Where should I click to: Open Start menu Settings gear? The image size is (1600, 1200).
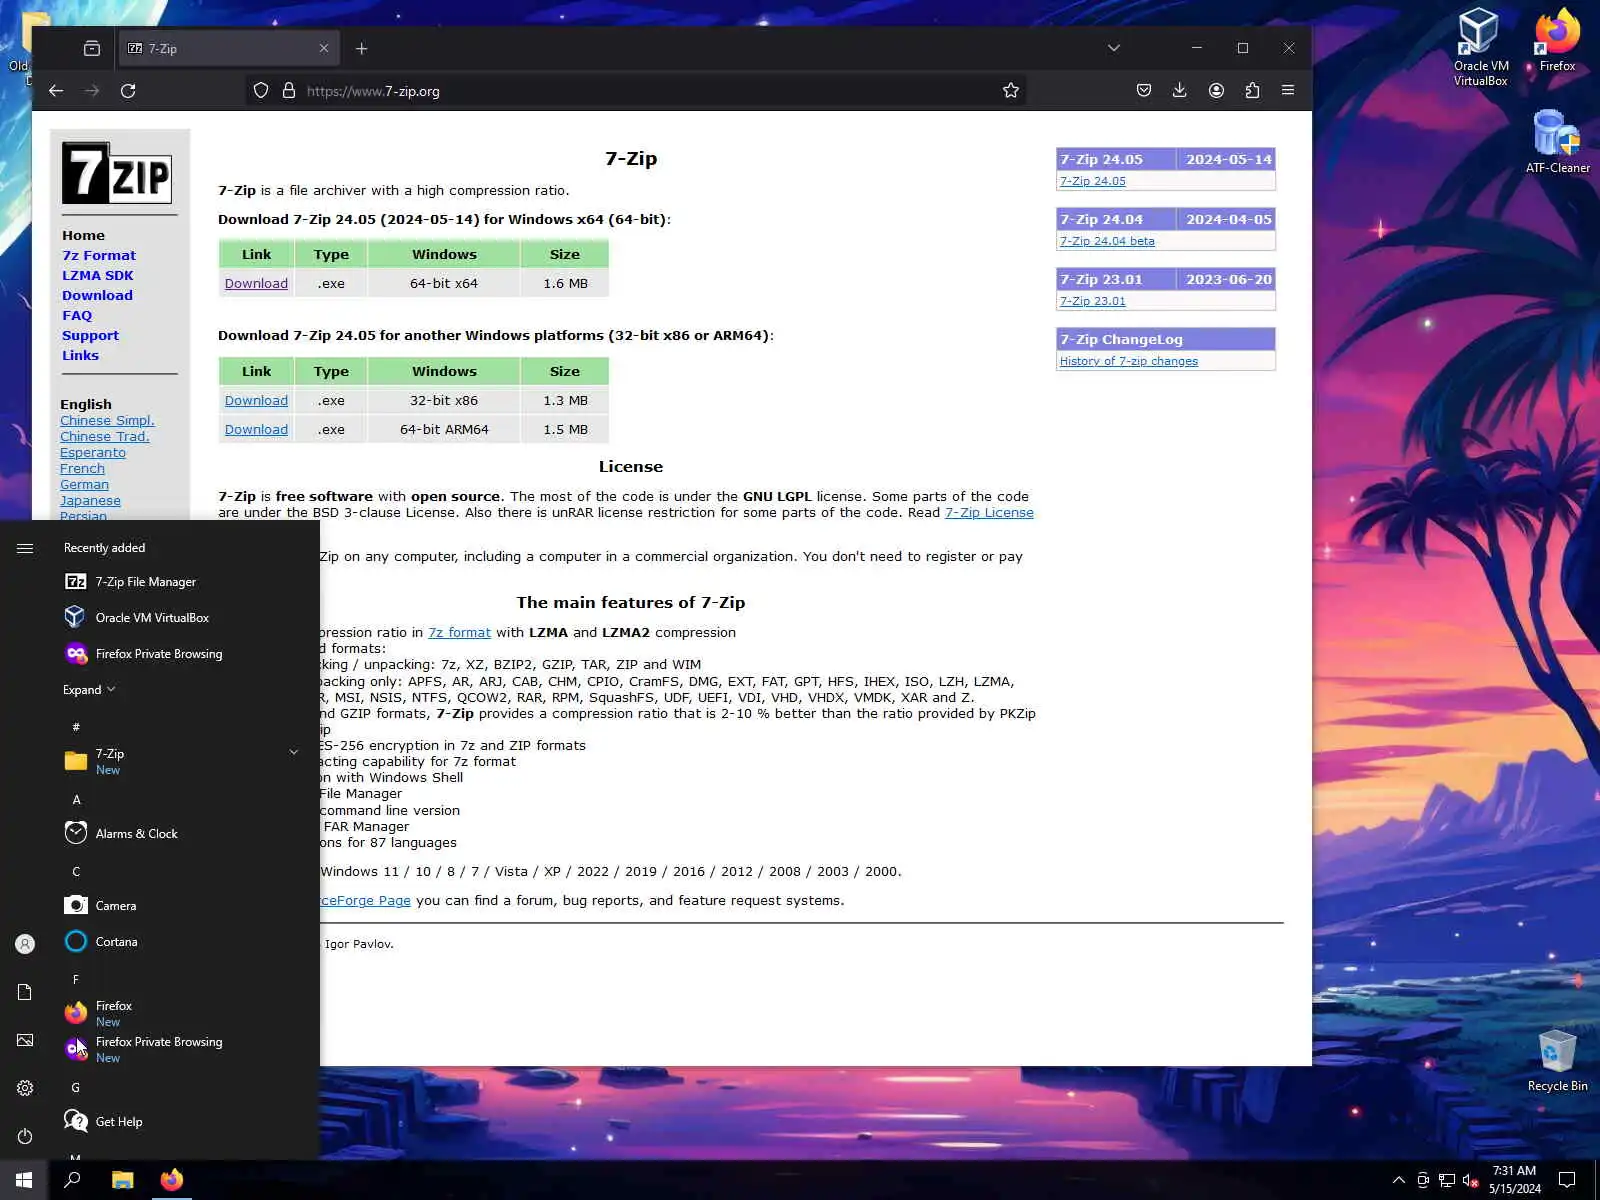click(x=25, y=1088)
